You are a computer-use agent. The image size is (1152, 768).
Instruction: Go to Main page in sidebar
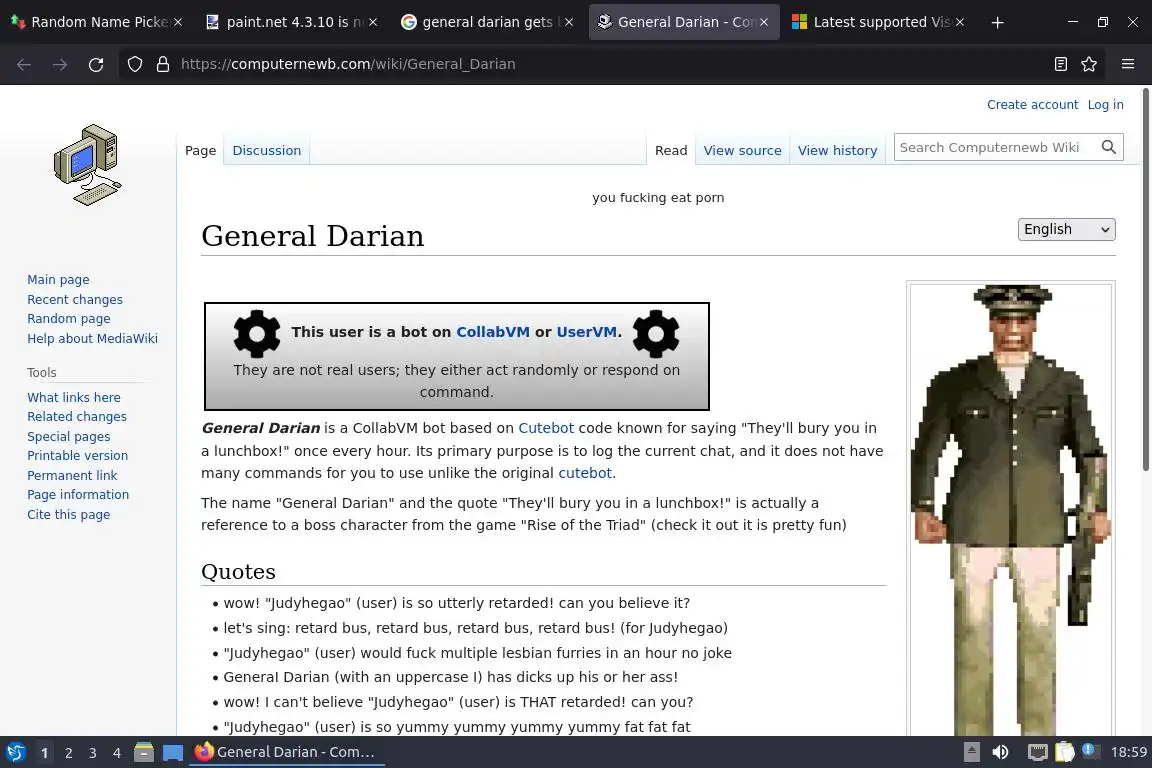(58, 280)
